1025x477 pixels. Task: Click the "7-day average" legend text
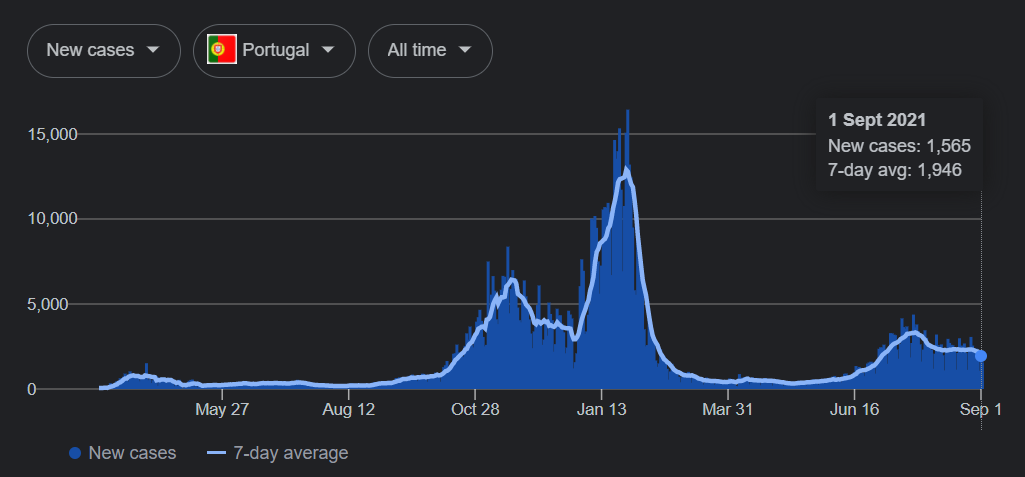[290, 453]
